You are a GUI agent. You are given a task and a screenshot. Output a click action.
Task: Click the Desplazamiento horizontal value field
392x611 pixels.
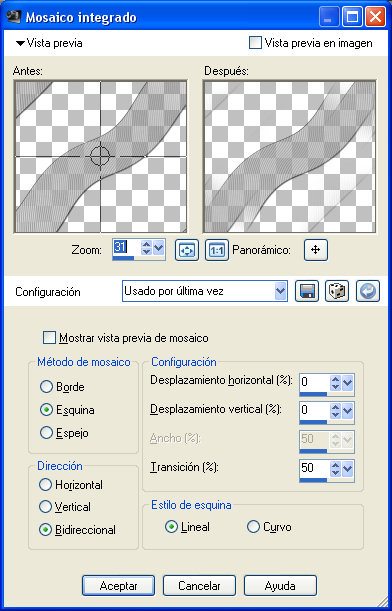[314, 382]
